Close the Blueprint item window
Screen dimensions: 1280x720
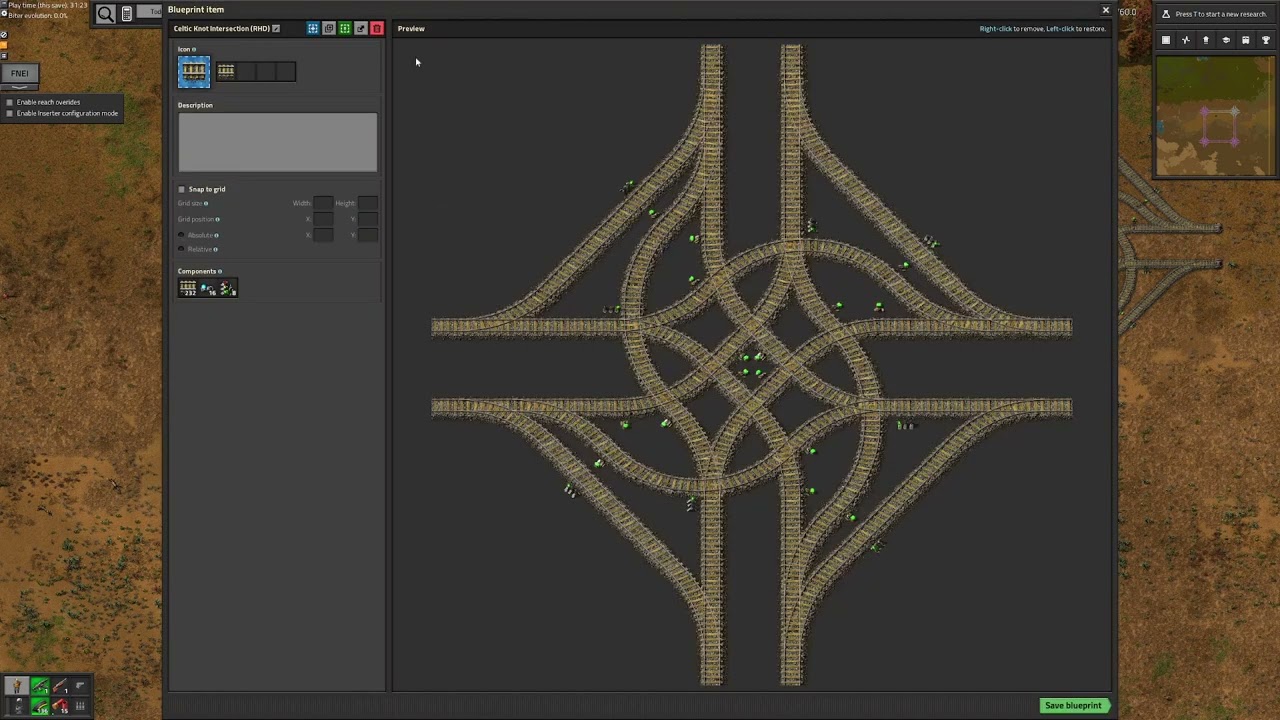pos(1105,10)
